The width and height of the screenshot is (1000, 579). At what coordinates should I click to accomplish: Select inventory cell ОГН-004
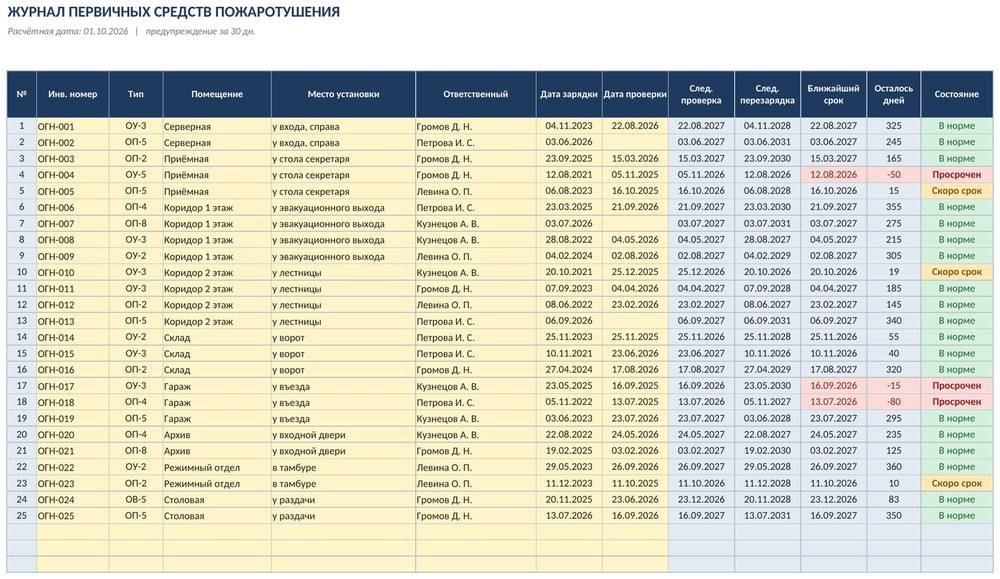tap(73, 175)
